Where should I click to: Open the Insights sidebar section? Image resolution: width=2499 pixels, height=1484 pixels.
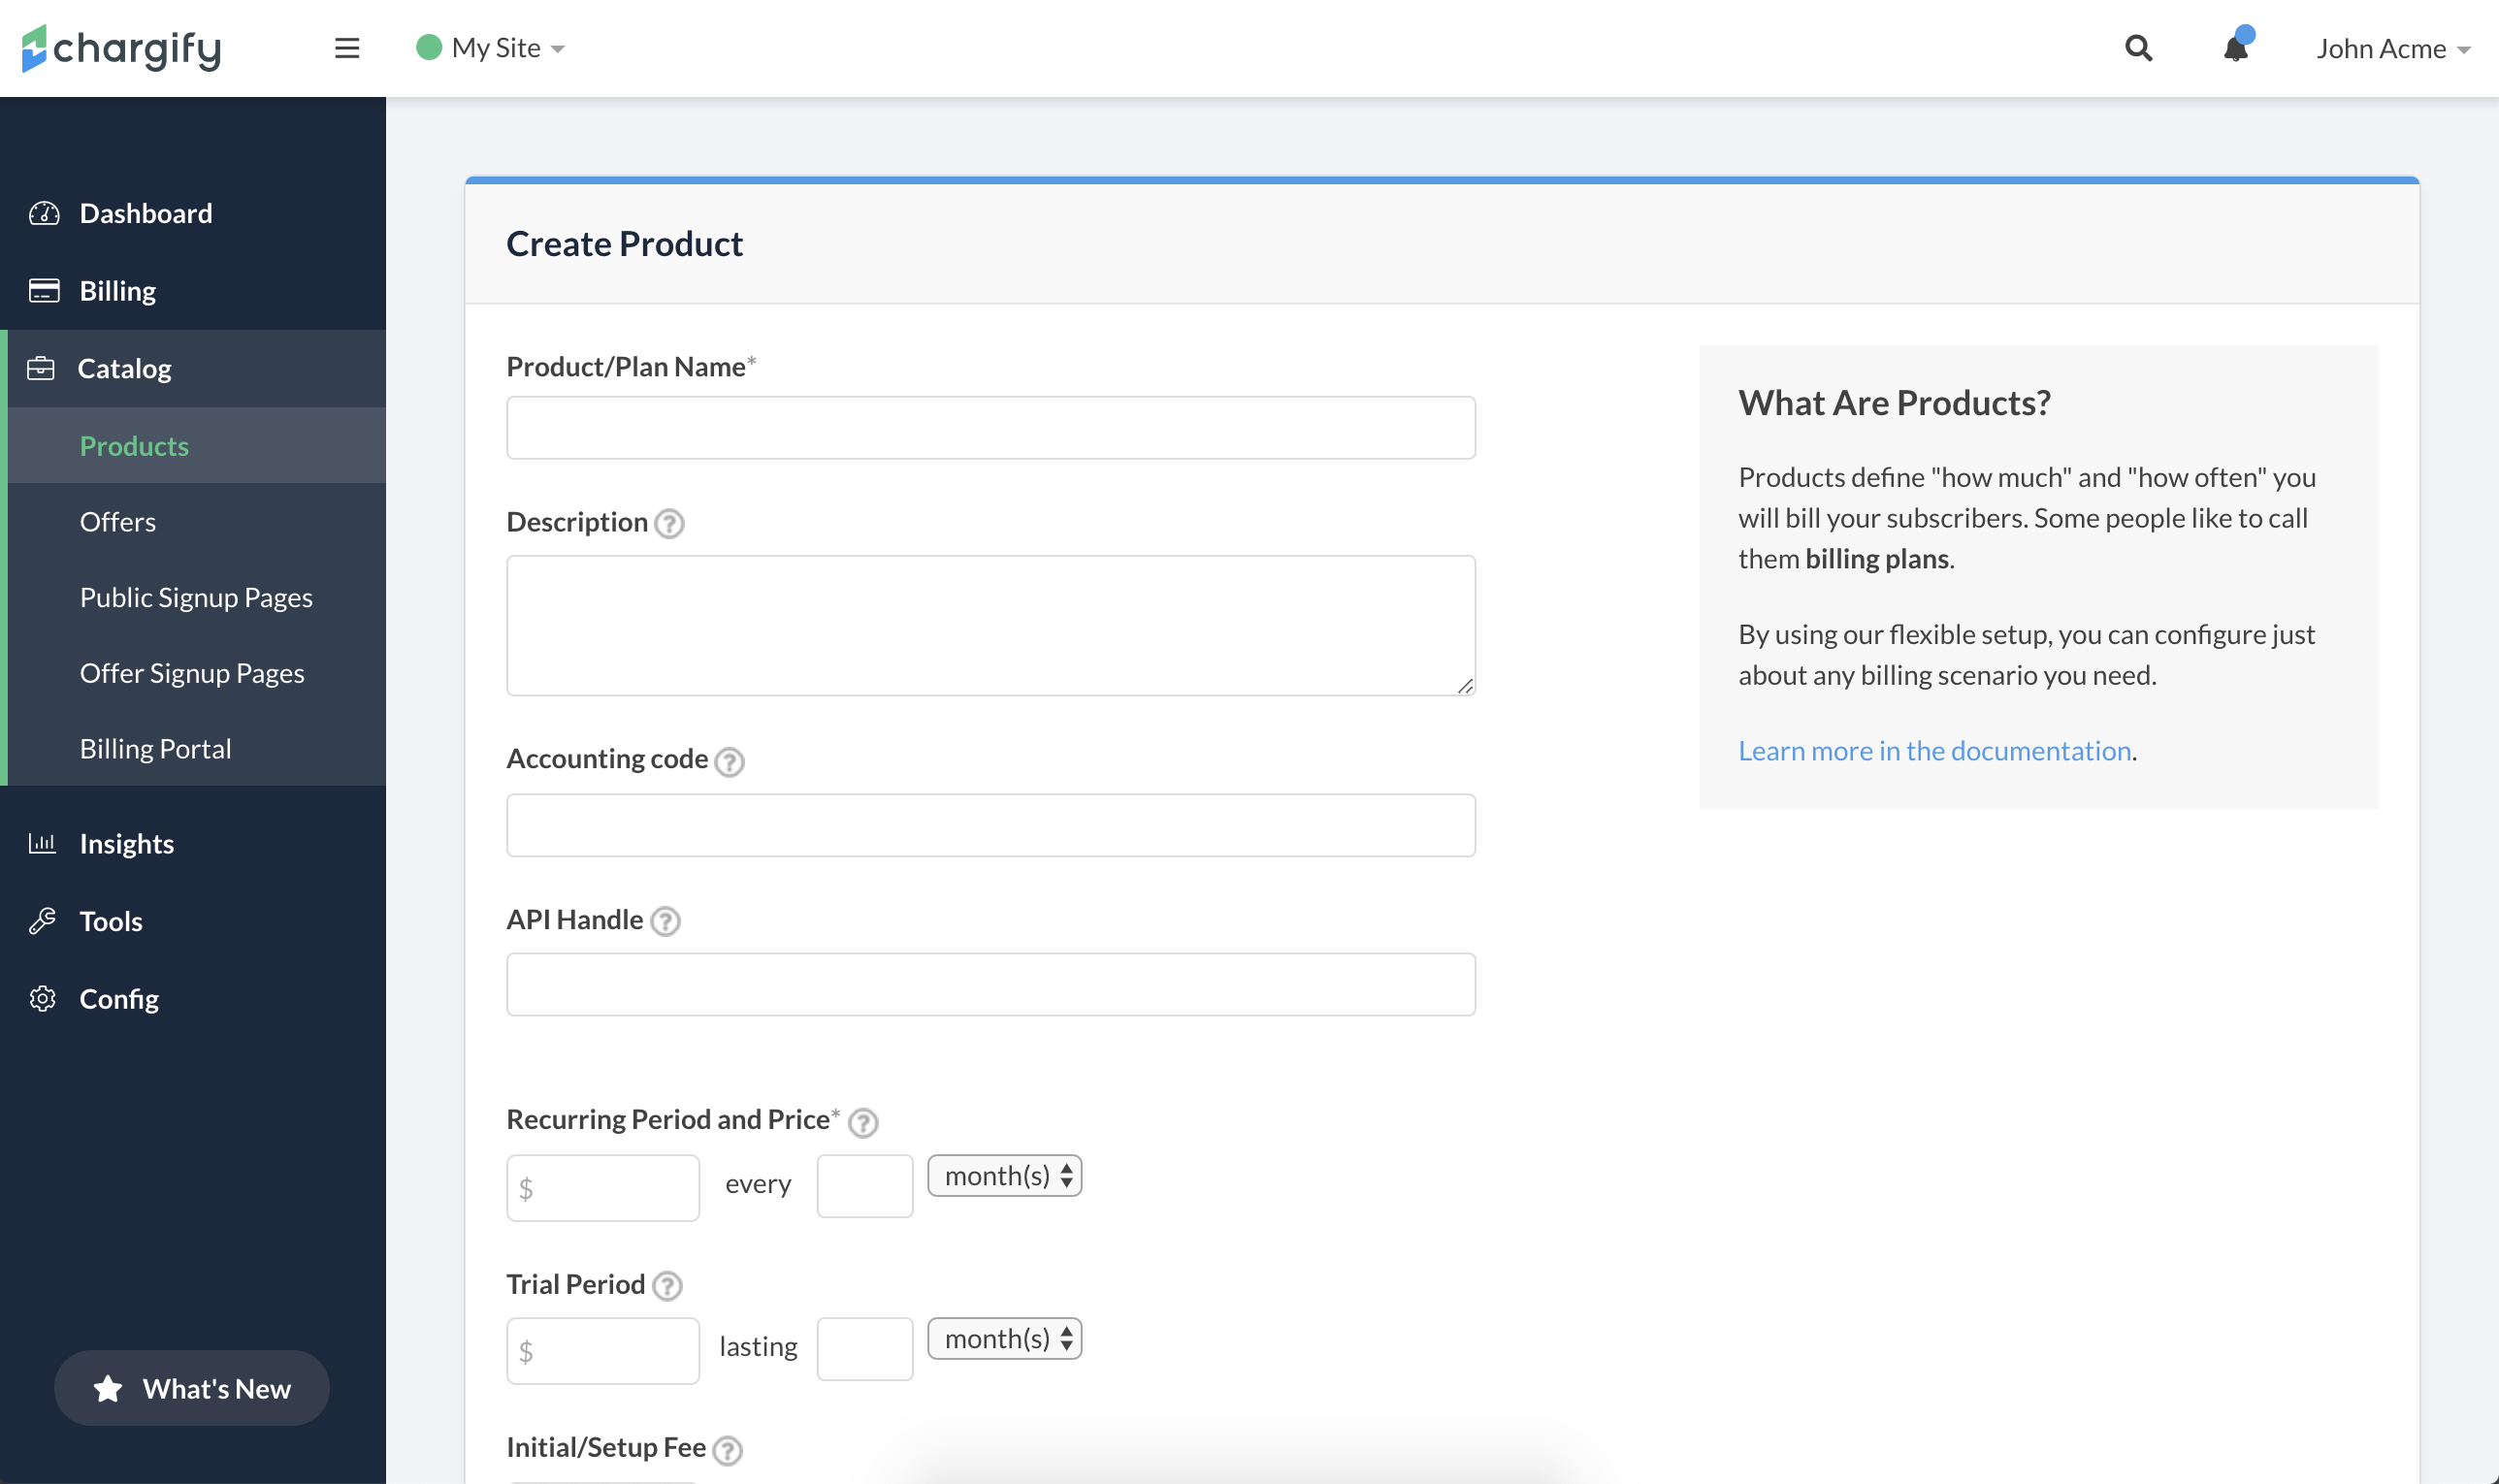127,843
